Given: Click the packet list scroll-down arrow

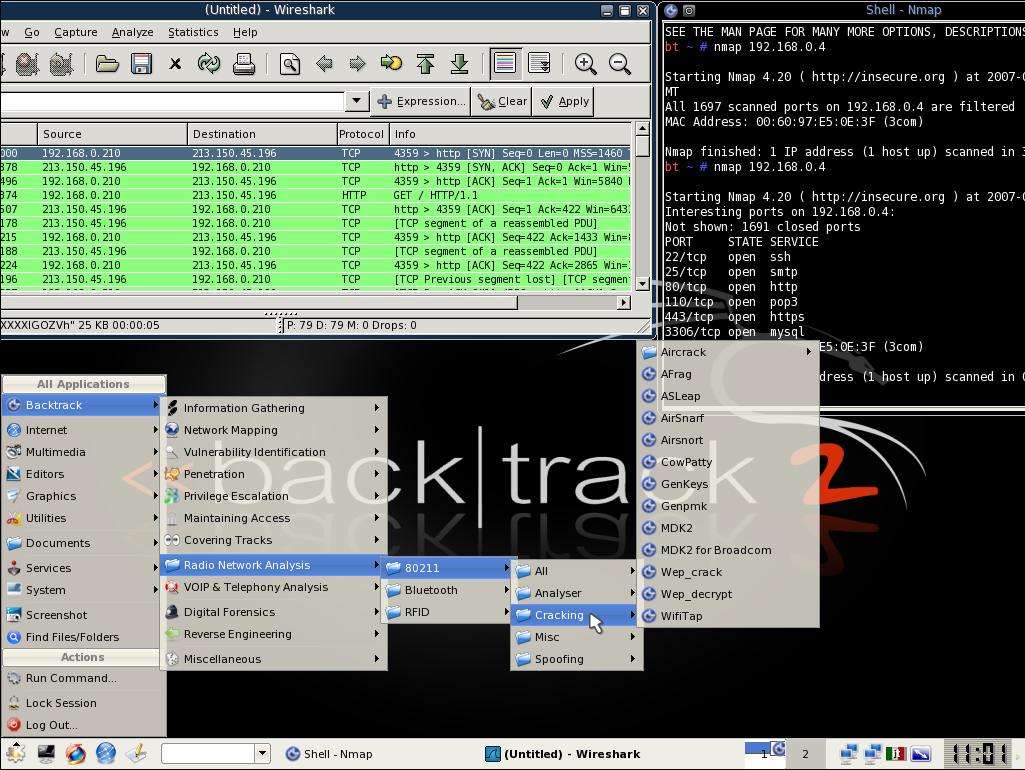Looking at the screenshot, I should [x=642, y=284].
